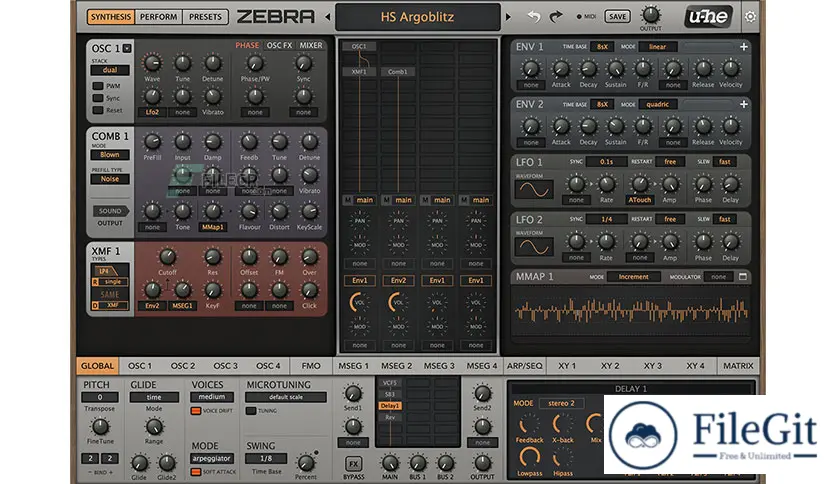The image size is (836, 484).
Task: Select Delay1 in effects grid
Action: (390, 406)
